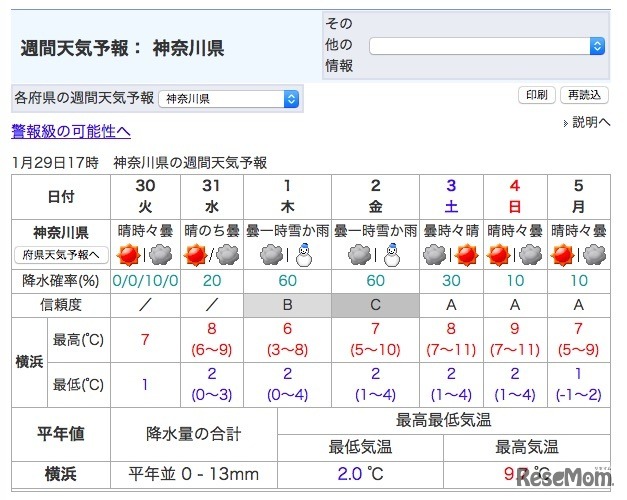
Task: Click the low temperature 1 (-1〜2)
Action: point(579,385)
